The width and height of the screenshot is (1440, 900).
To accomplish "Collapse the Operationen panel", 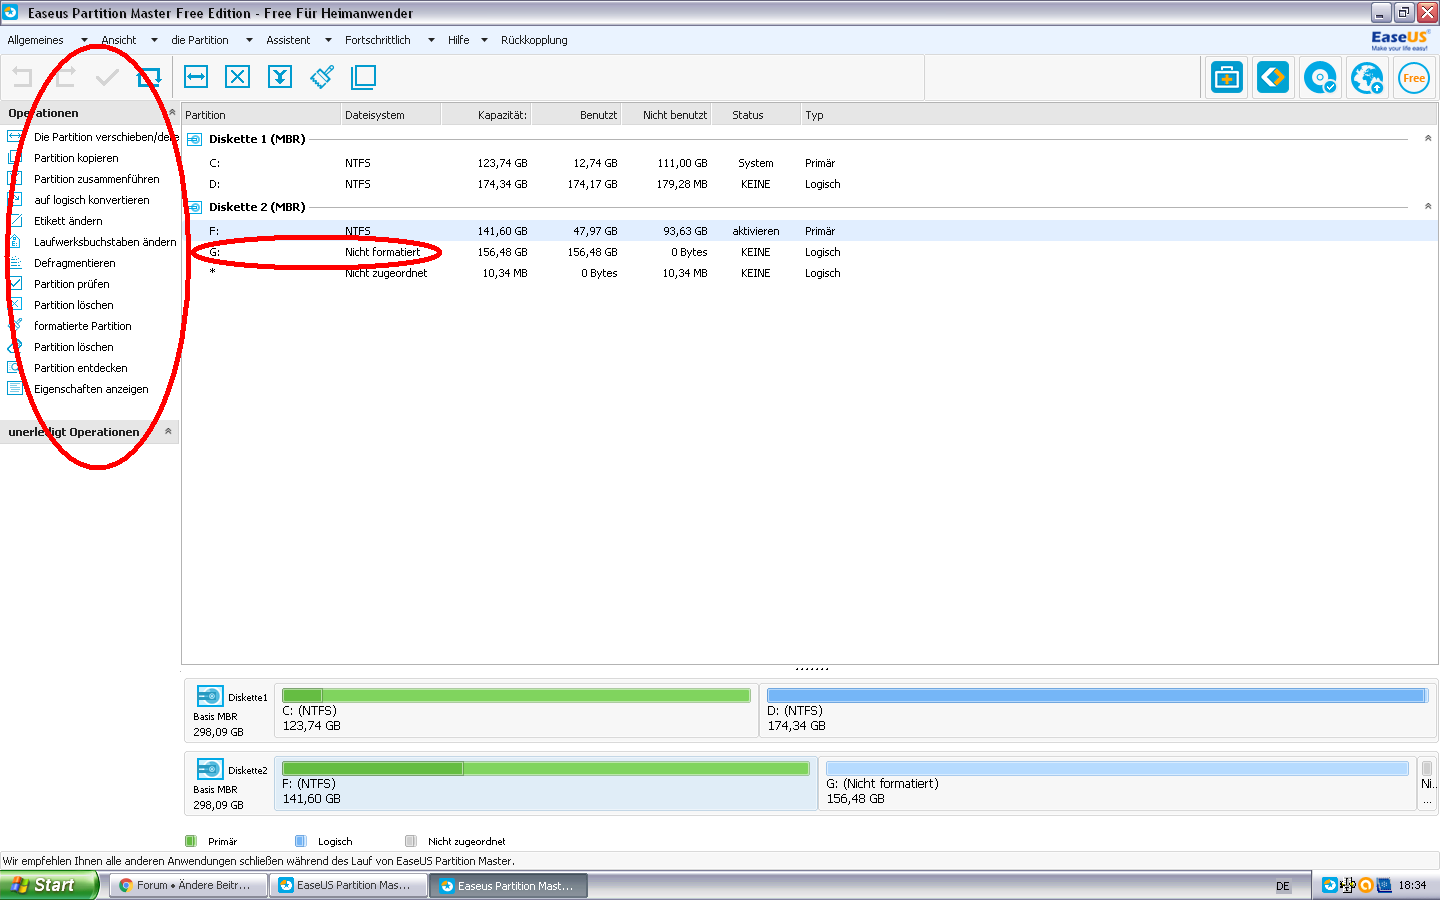I will (171, 112).
